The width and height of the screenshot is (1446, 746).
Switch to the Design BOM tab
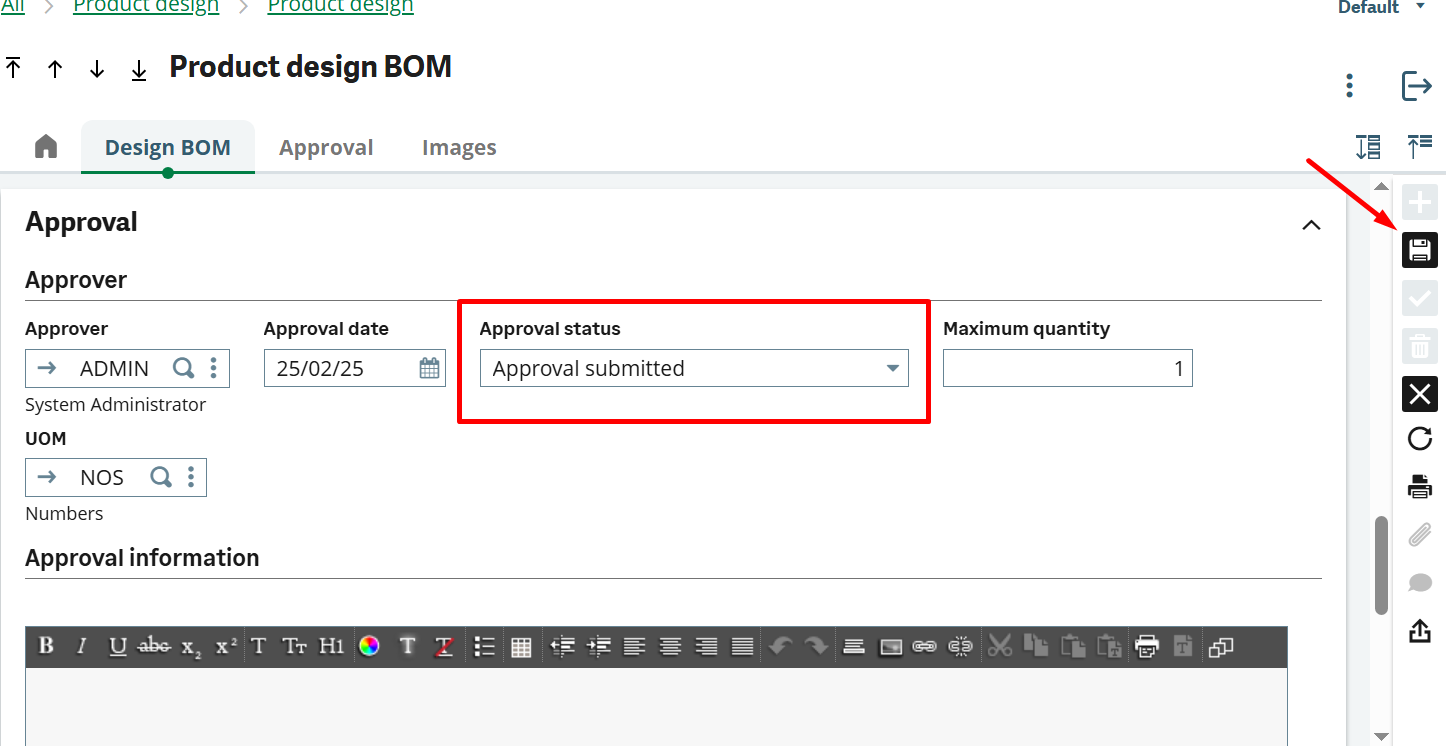(168, 148)
